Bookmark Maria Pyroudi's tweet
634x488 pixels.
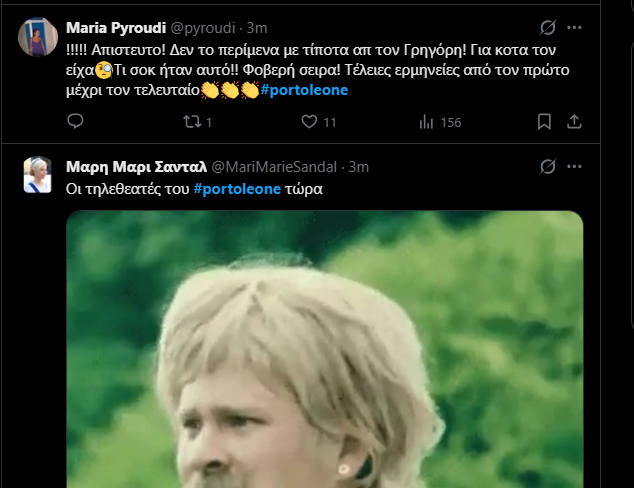pos(544,122)
